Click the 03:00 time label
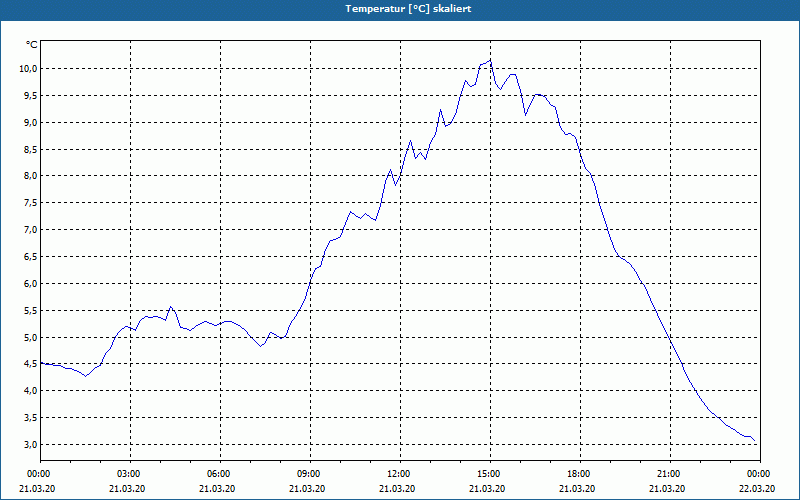800x500 pixels. 130,474
